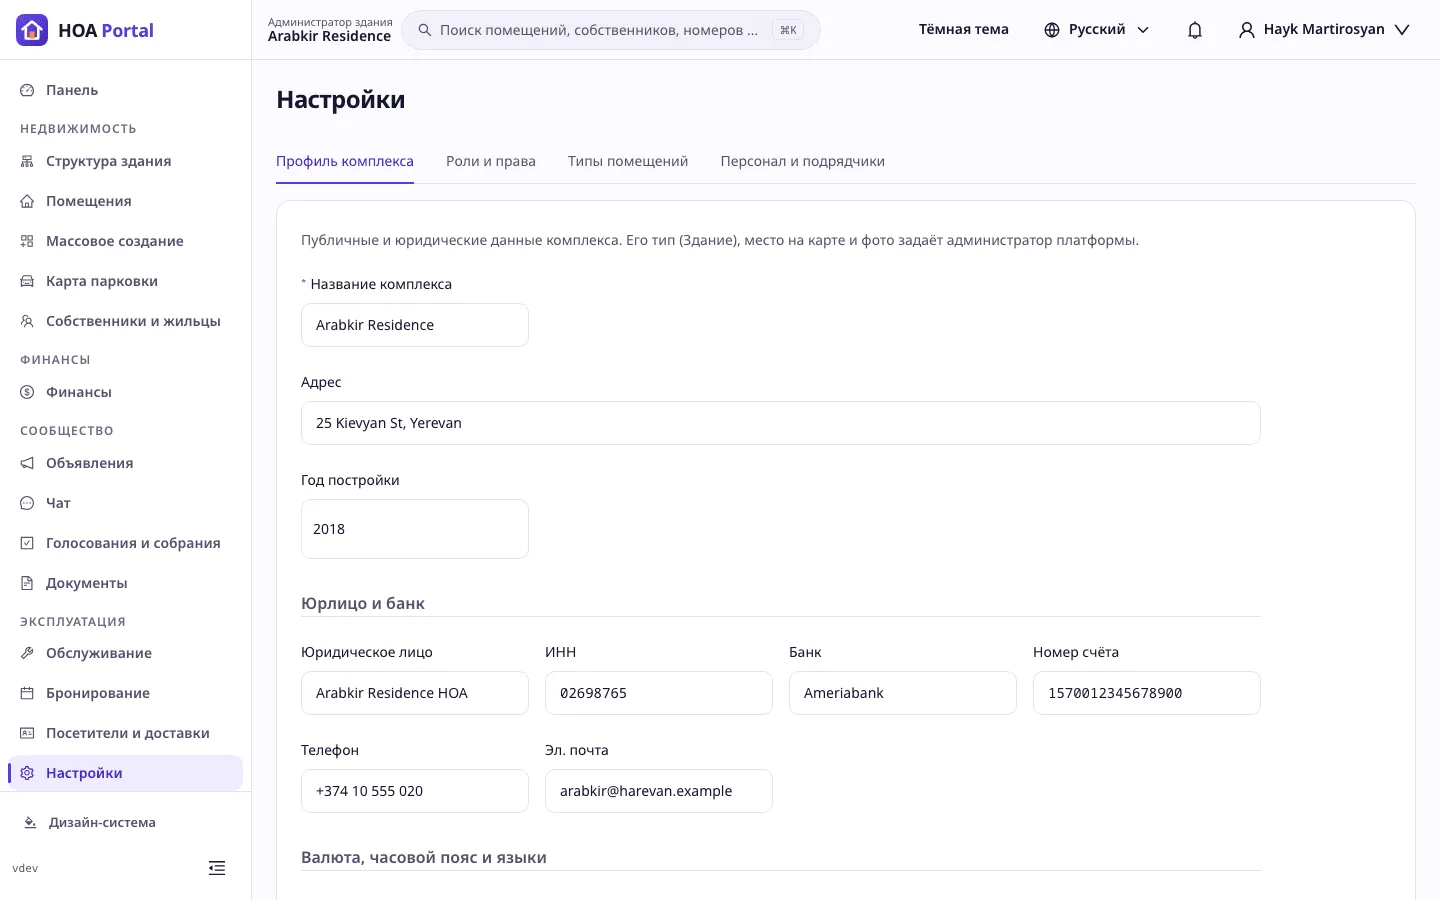1440x900 pixels.
Task: Click the HOA Portal house logo
Action: pyautogui.click(x=32, y=30)
